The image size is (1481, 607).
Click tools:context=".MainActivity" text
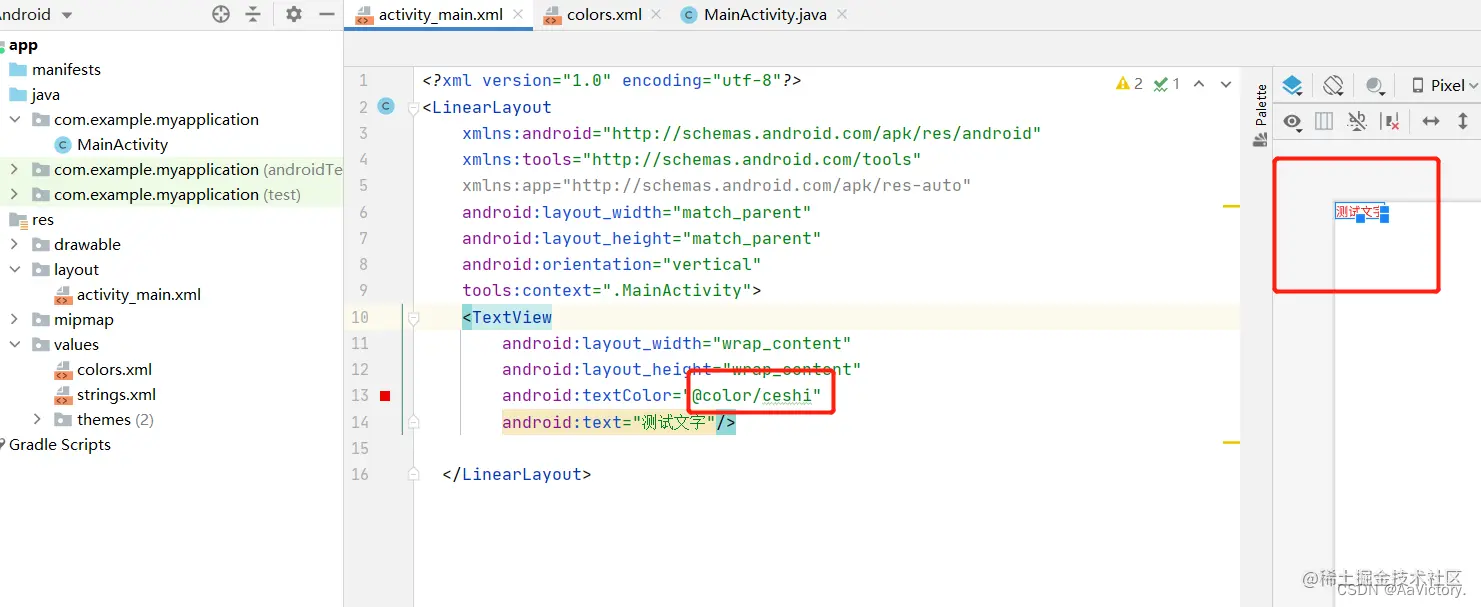(611, 290)
